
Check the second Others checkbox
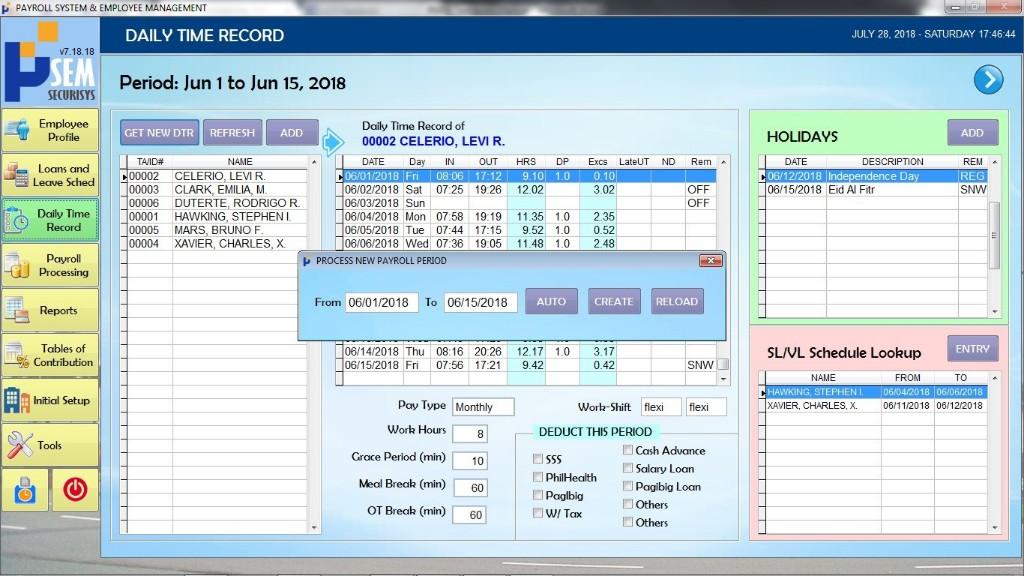click(628, 522)
